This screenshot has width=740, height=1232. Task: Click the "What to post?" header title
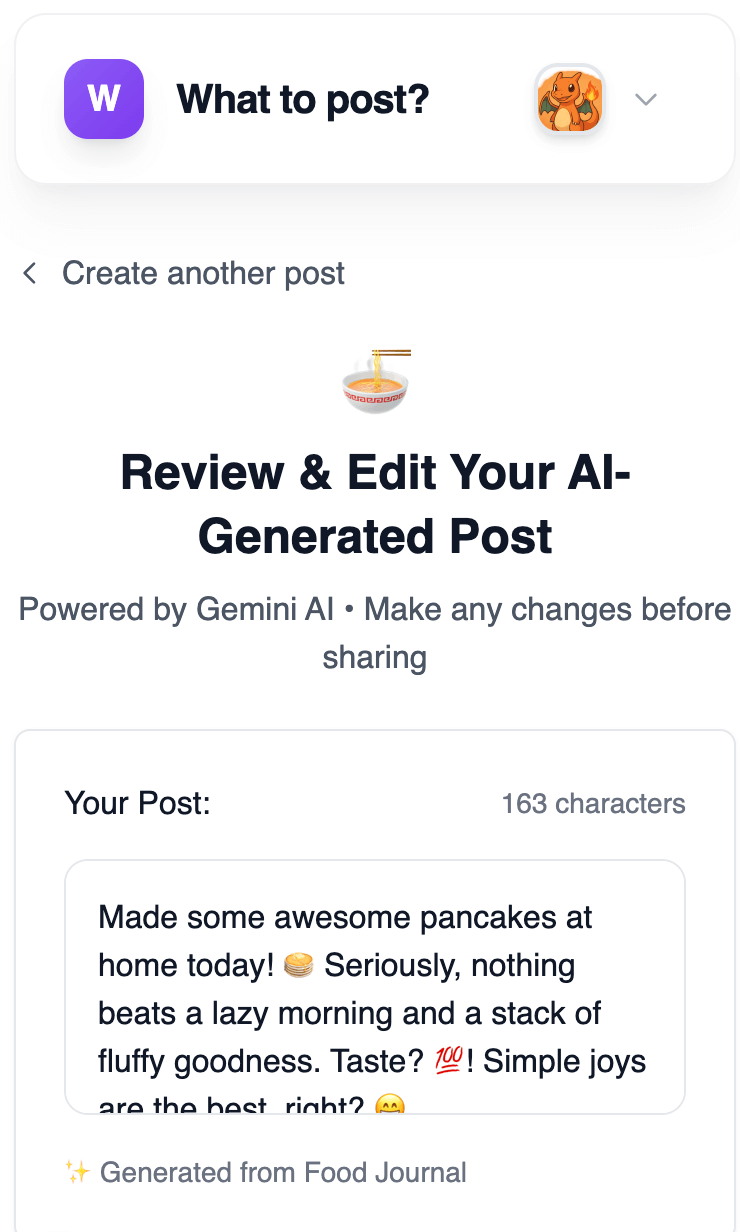click(302, 99)
